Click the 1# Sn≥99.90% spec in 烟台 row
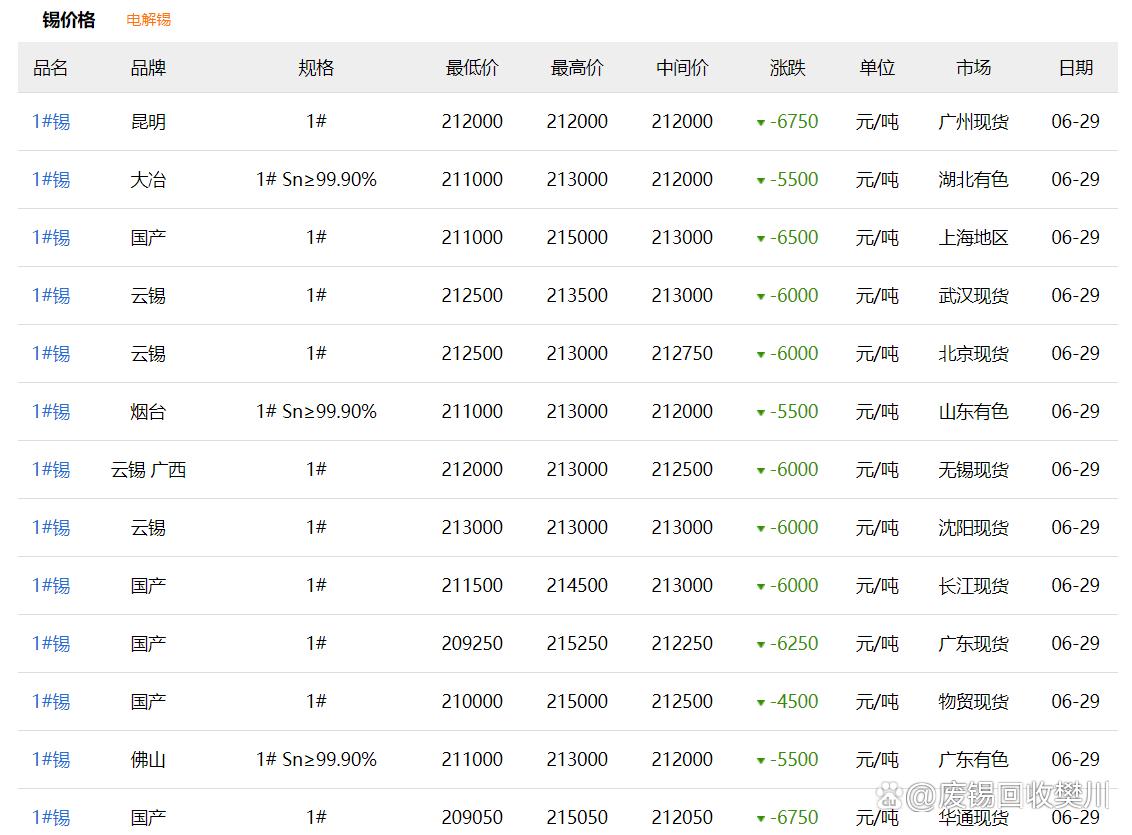Screen dimensions: 1132x835 (x=316, y=411)
